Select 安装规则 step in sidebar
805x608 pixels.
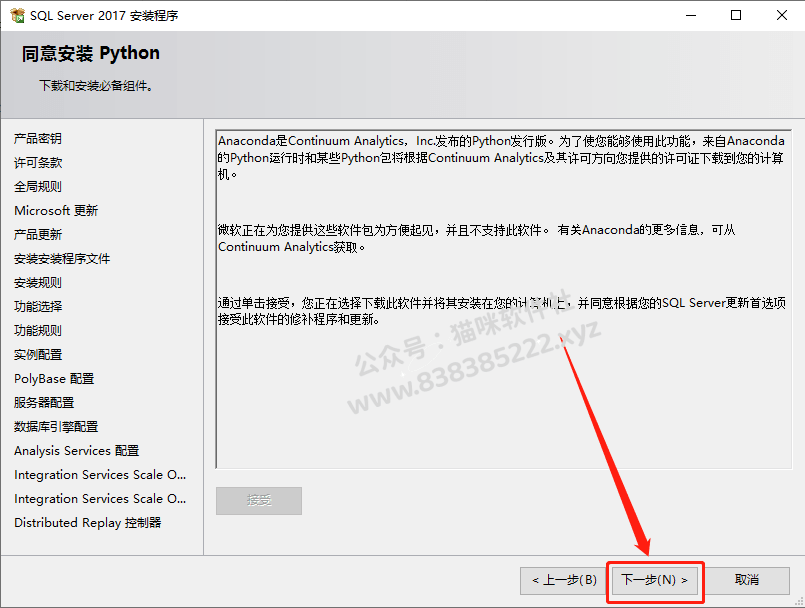tap(38, 282)
